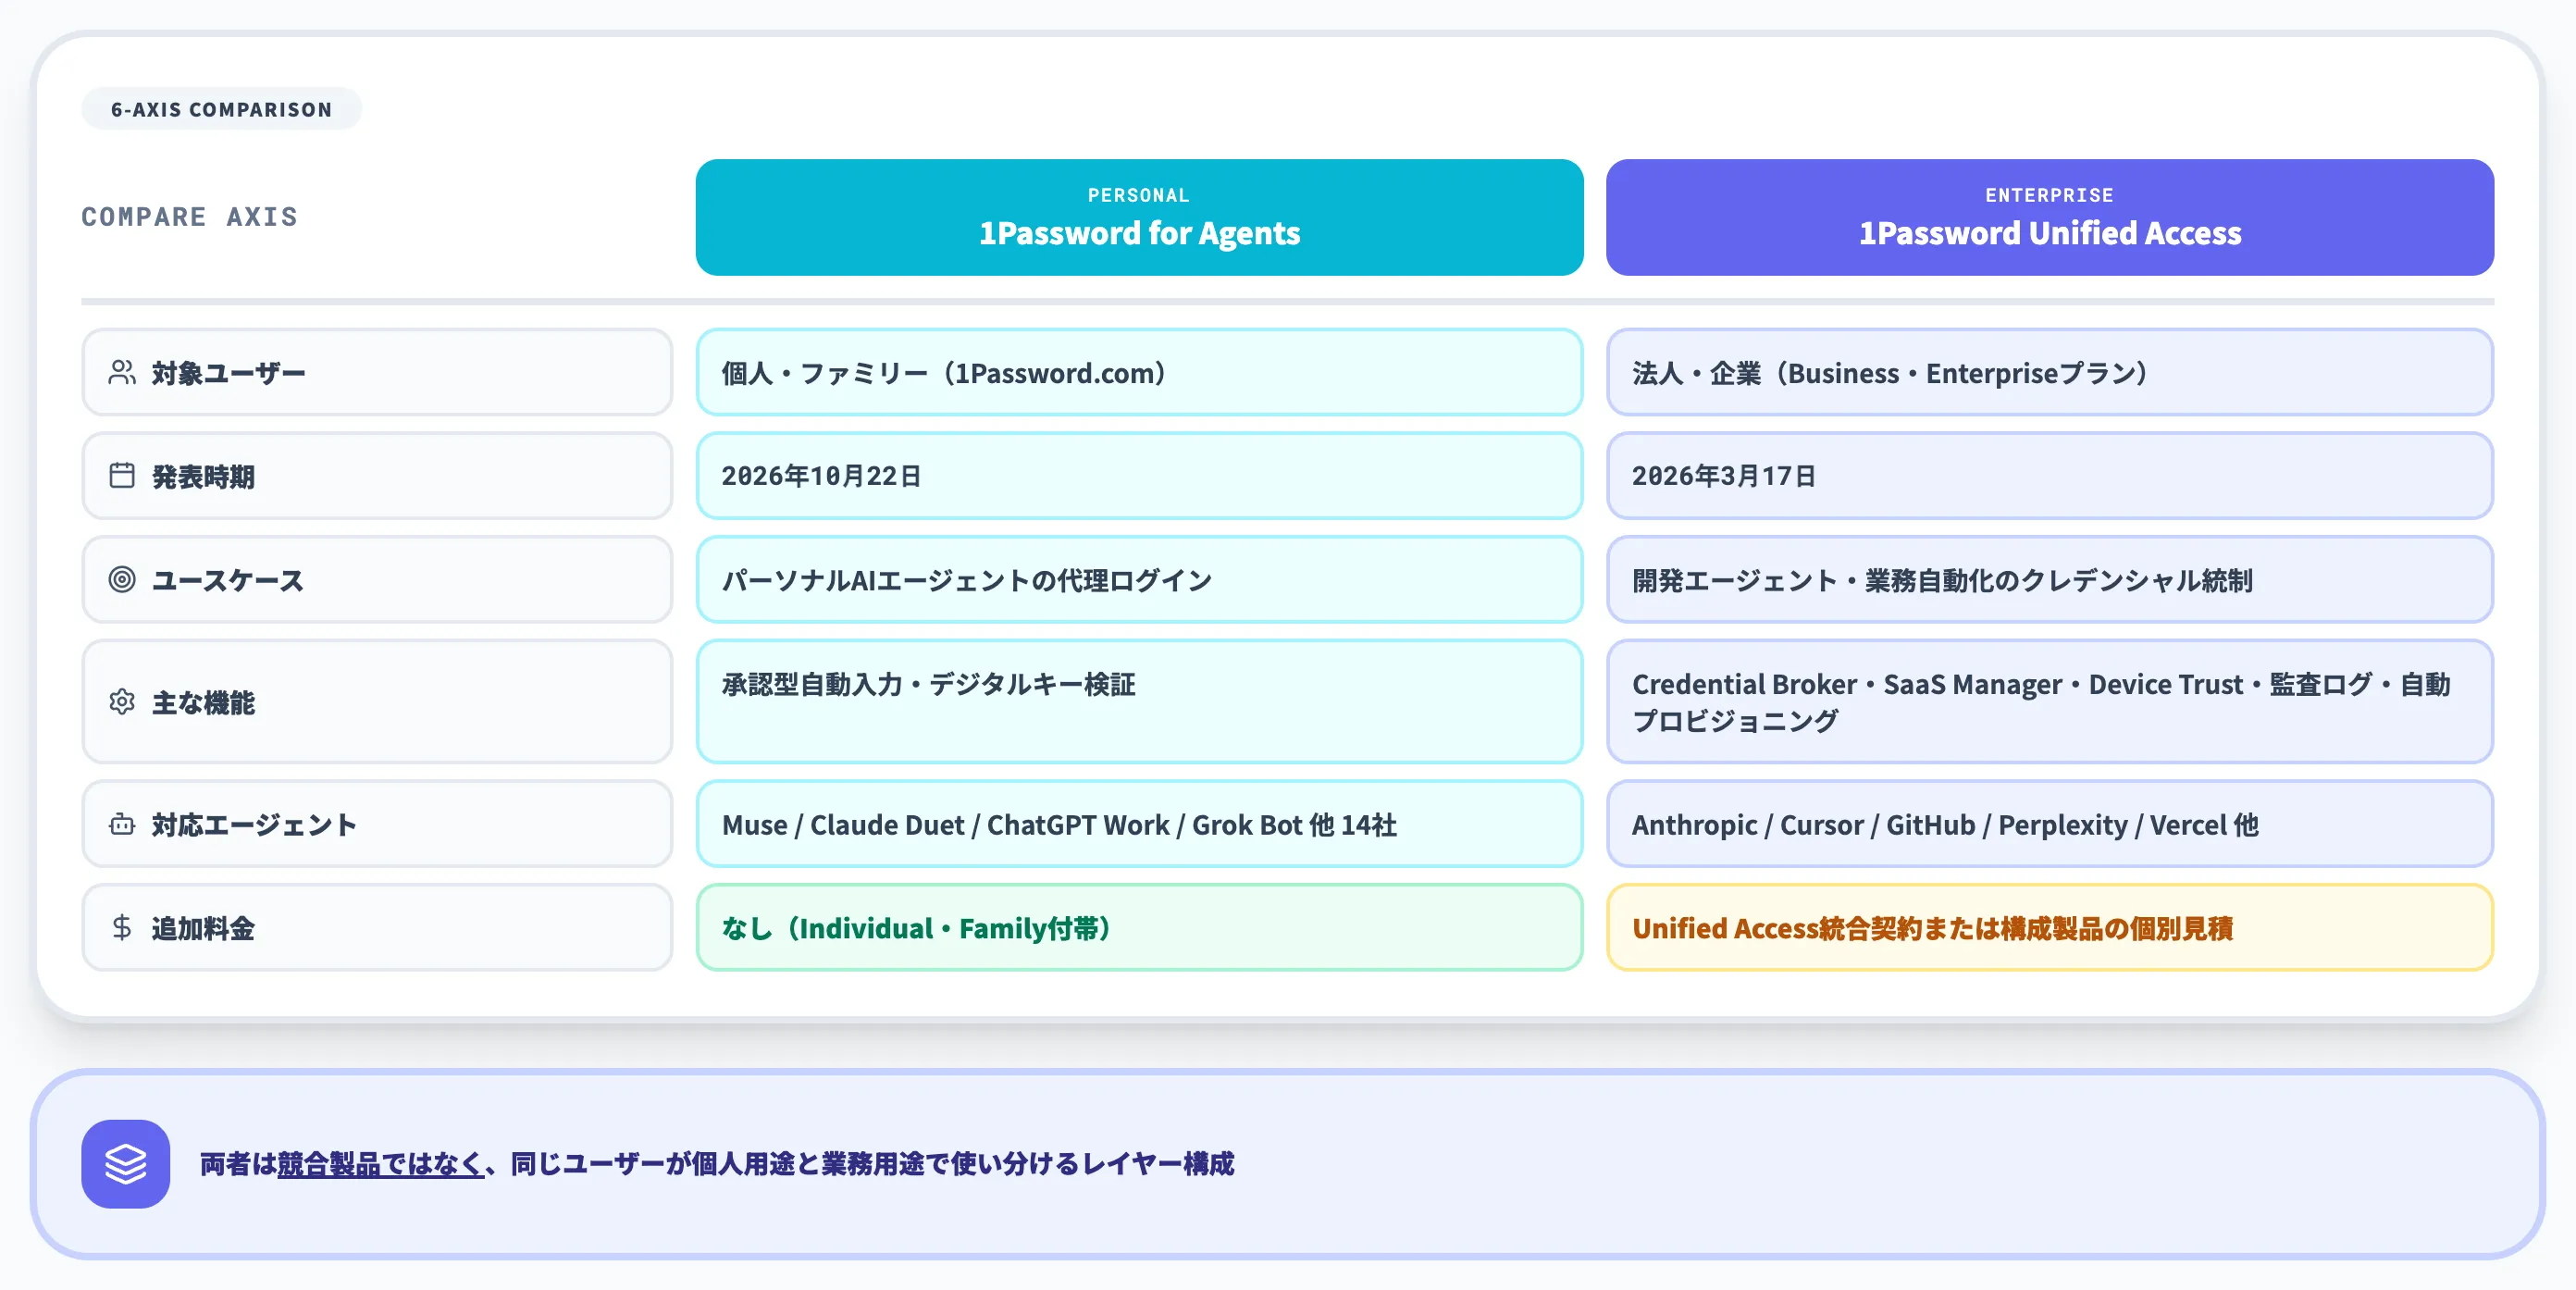Open the underlined 競合製品ではなく link
2576x1290 pixels.
click(380, 1164)
